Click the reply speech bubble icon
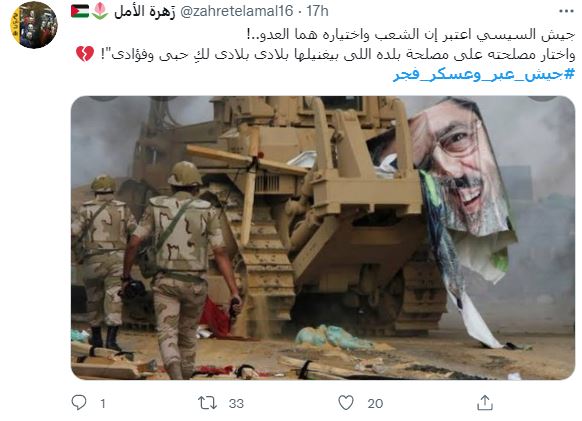This screenshot has height=421, width=582. (79, 403)
